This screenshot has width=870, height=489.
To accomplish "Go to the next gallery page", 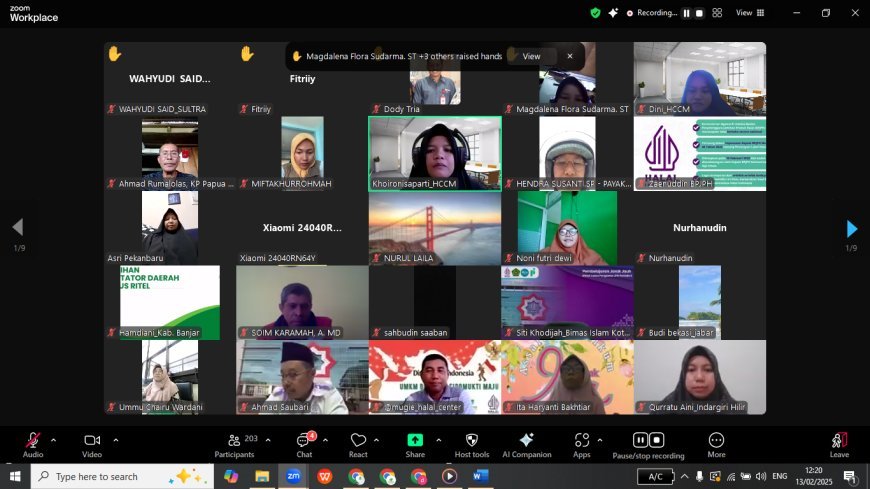I will coord(852,229).
